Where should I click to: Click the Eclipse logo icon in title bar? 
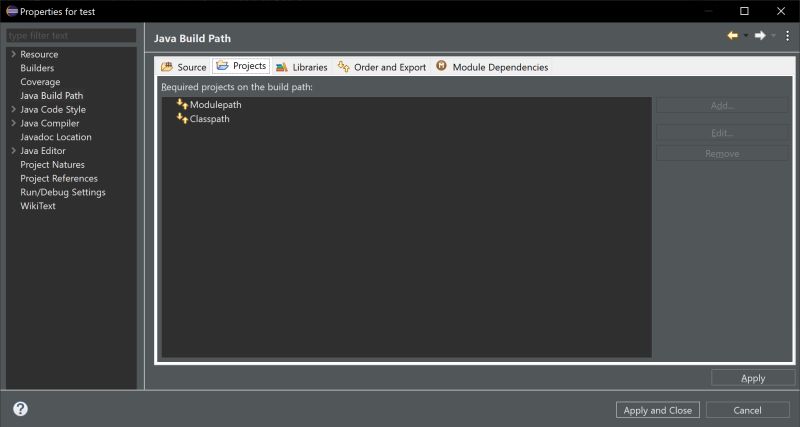[x=12, y=11]
